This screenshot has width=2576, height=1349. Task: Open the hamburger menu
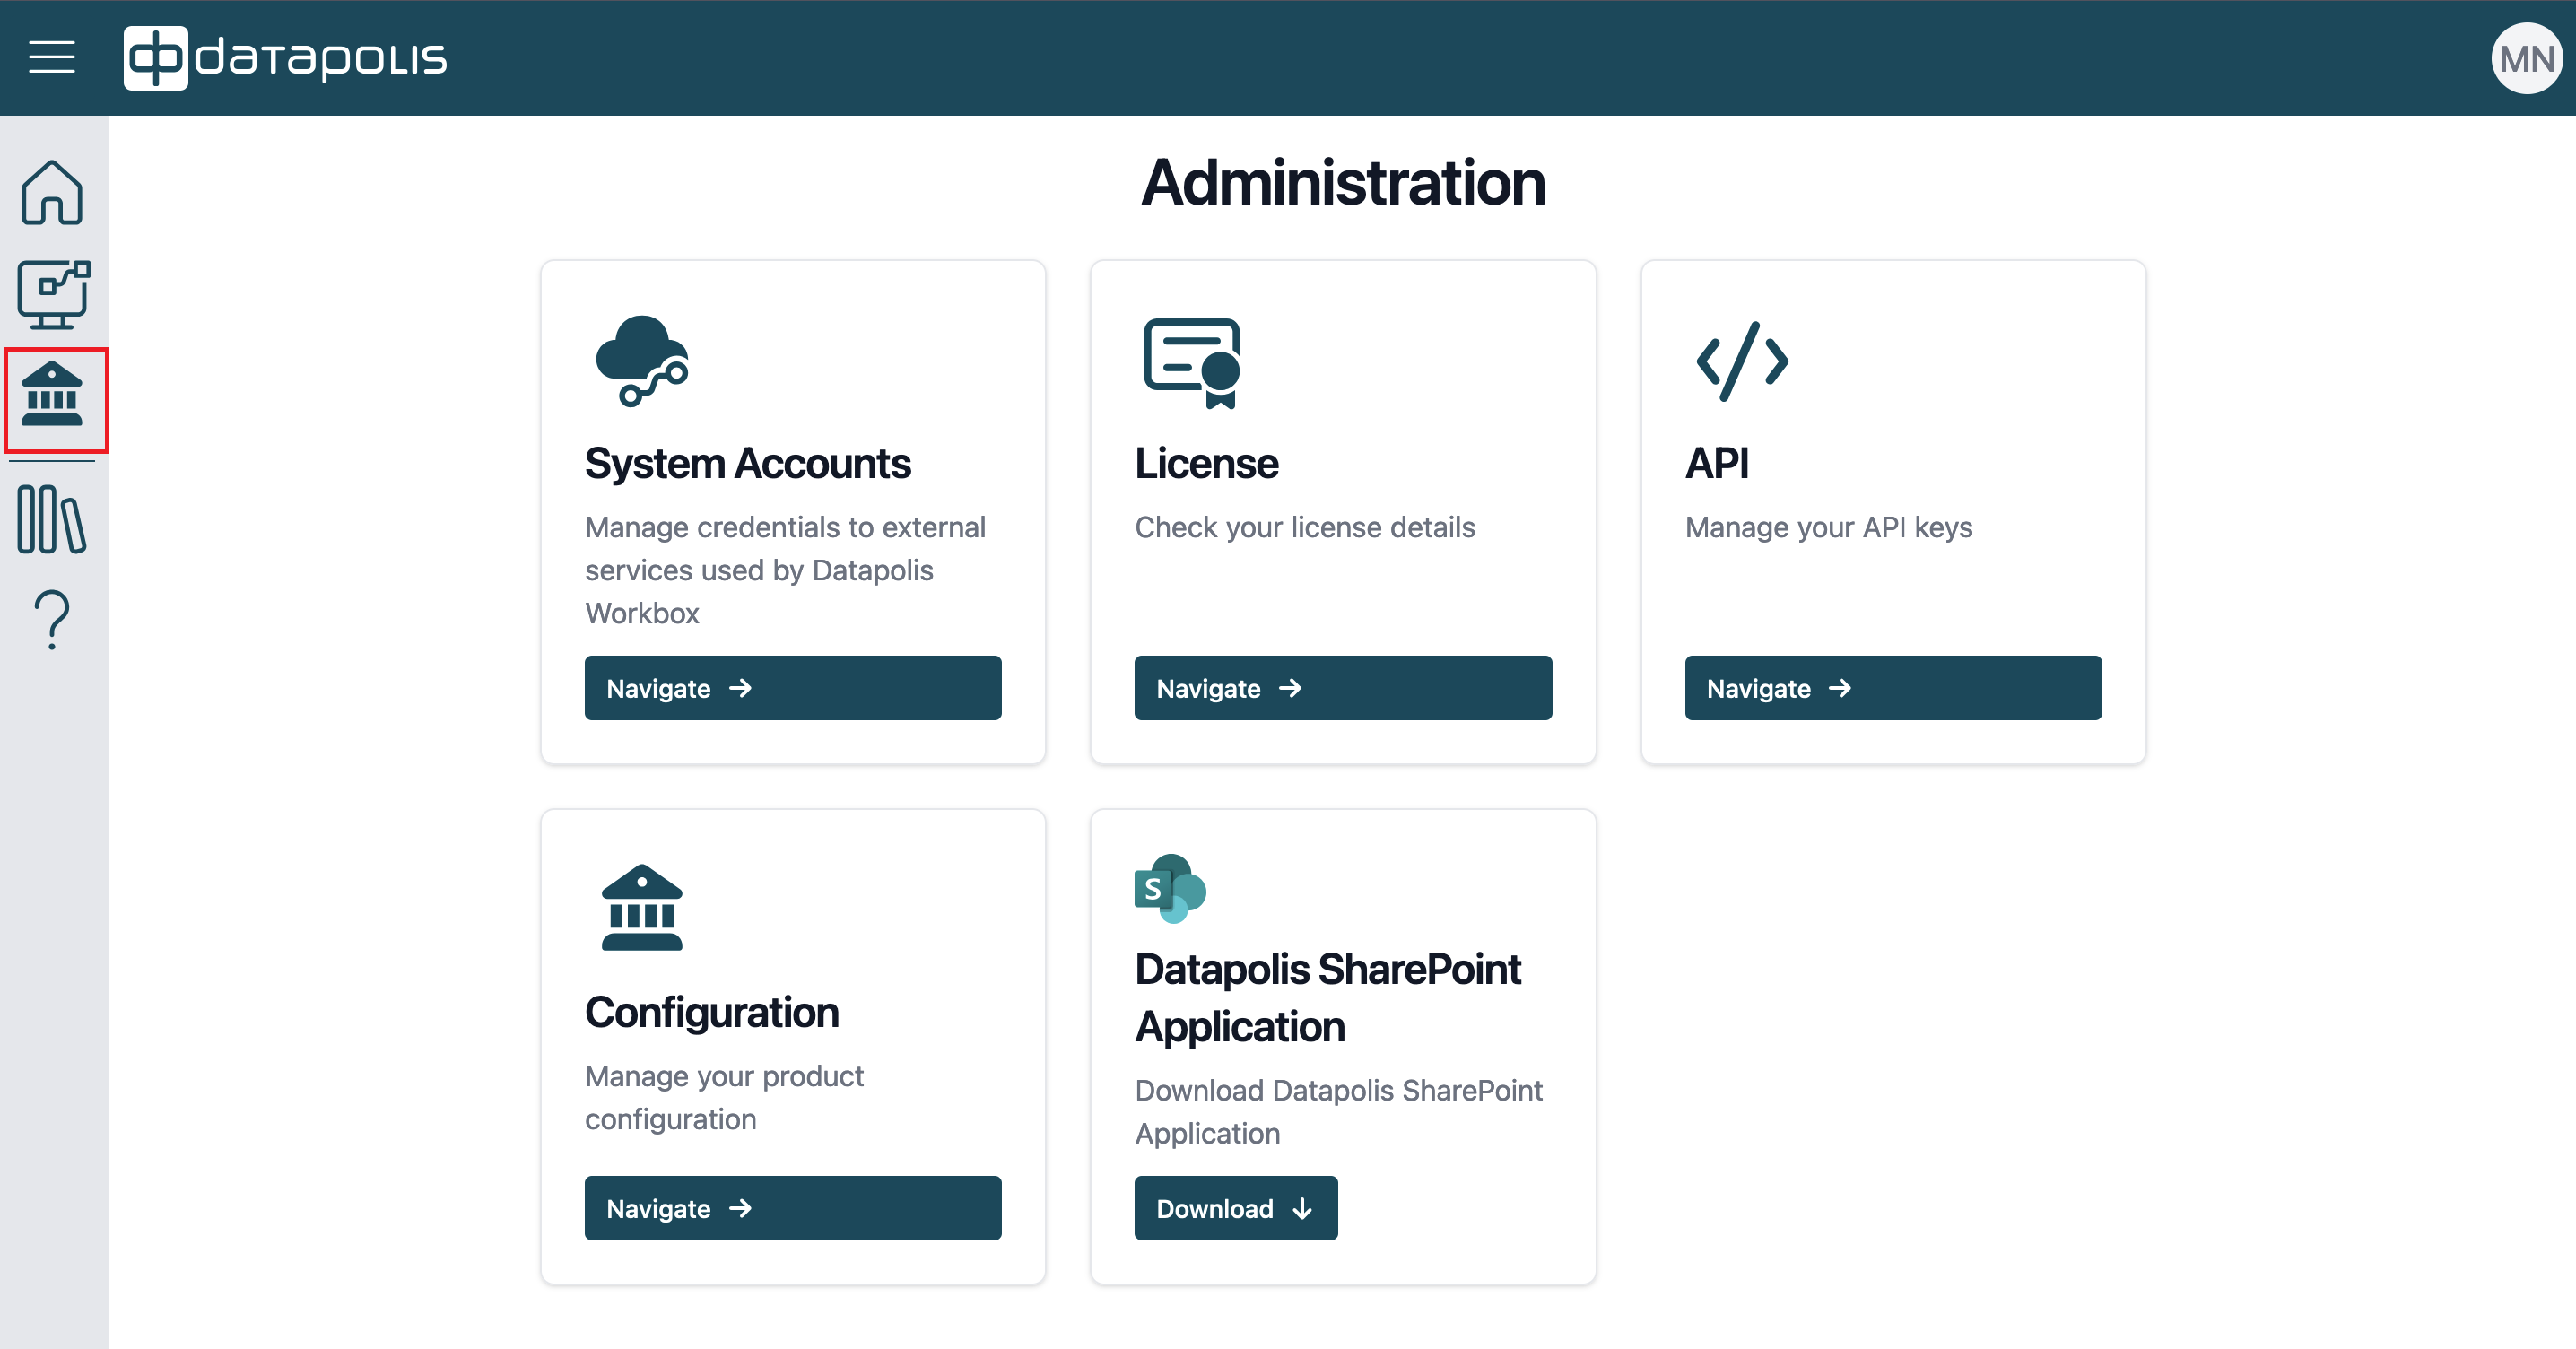52,57
